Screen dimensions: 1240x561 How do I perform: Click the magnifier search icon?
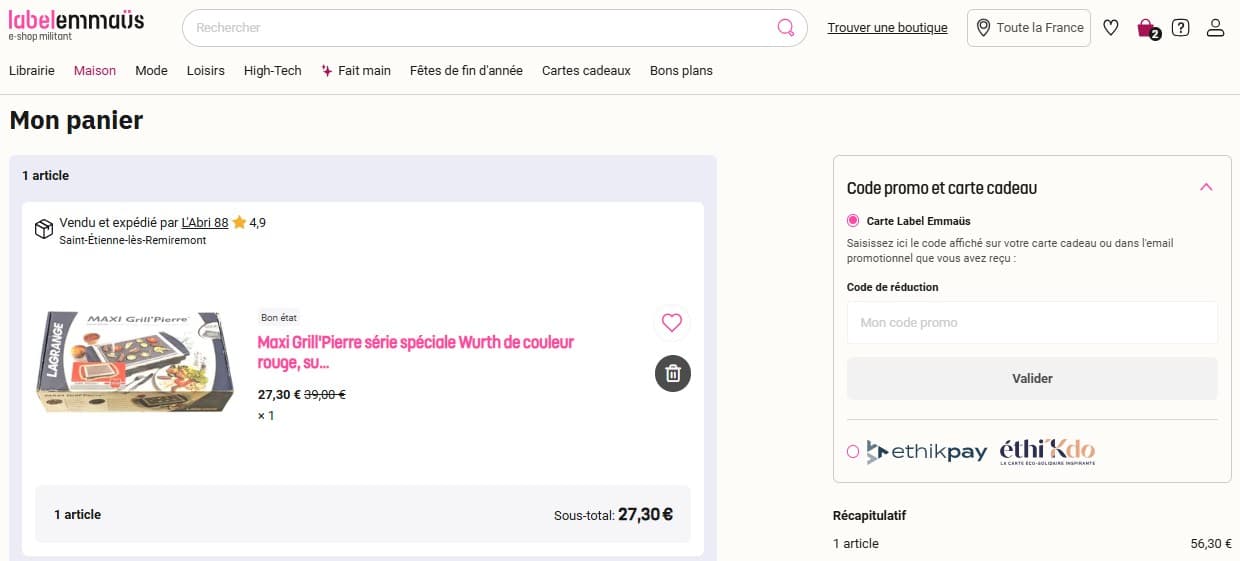pos(786,27)
